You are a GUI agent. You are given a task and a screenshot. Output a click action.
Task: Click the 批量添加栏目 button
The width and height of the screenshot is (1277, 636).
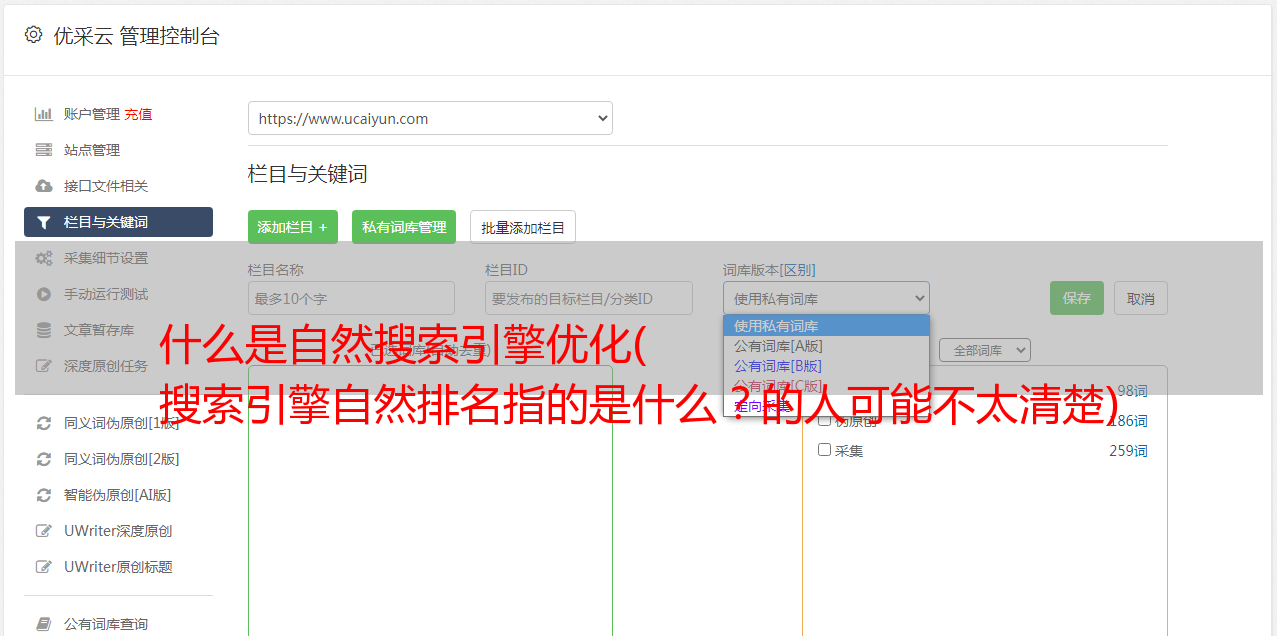click(523, 227)
